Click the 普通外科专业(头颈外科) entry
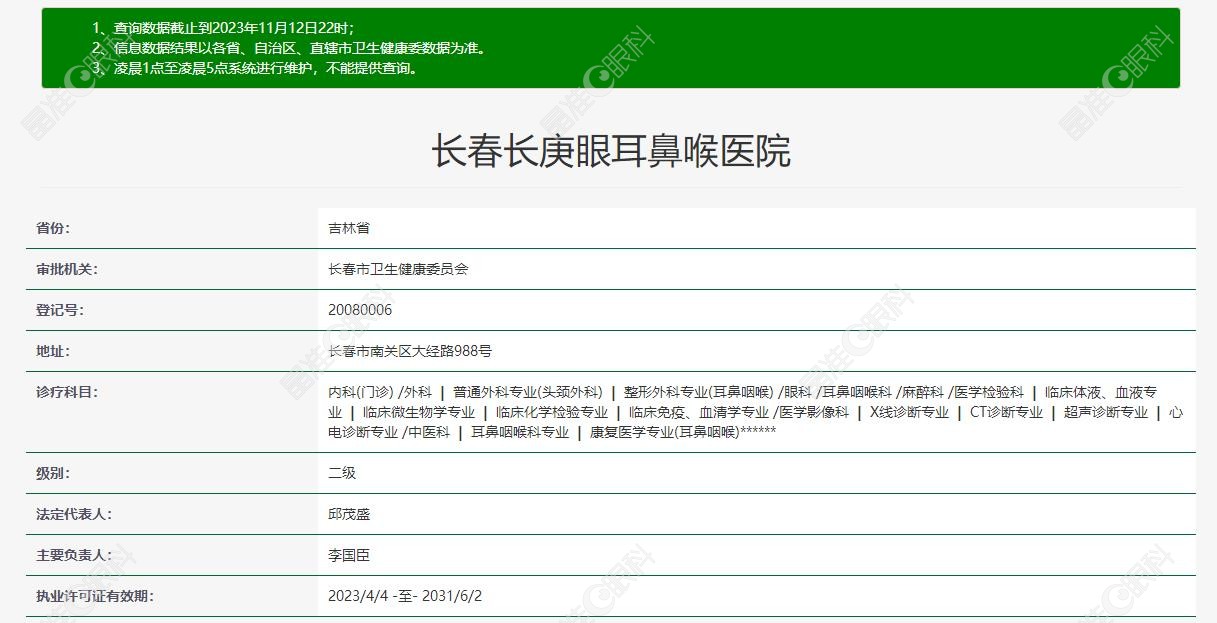The height and width of the screenshot is (623, 1217). pyautogui.click(x=527, y=392)
